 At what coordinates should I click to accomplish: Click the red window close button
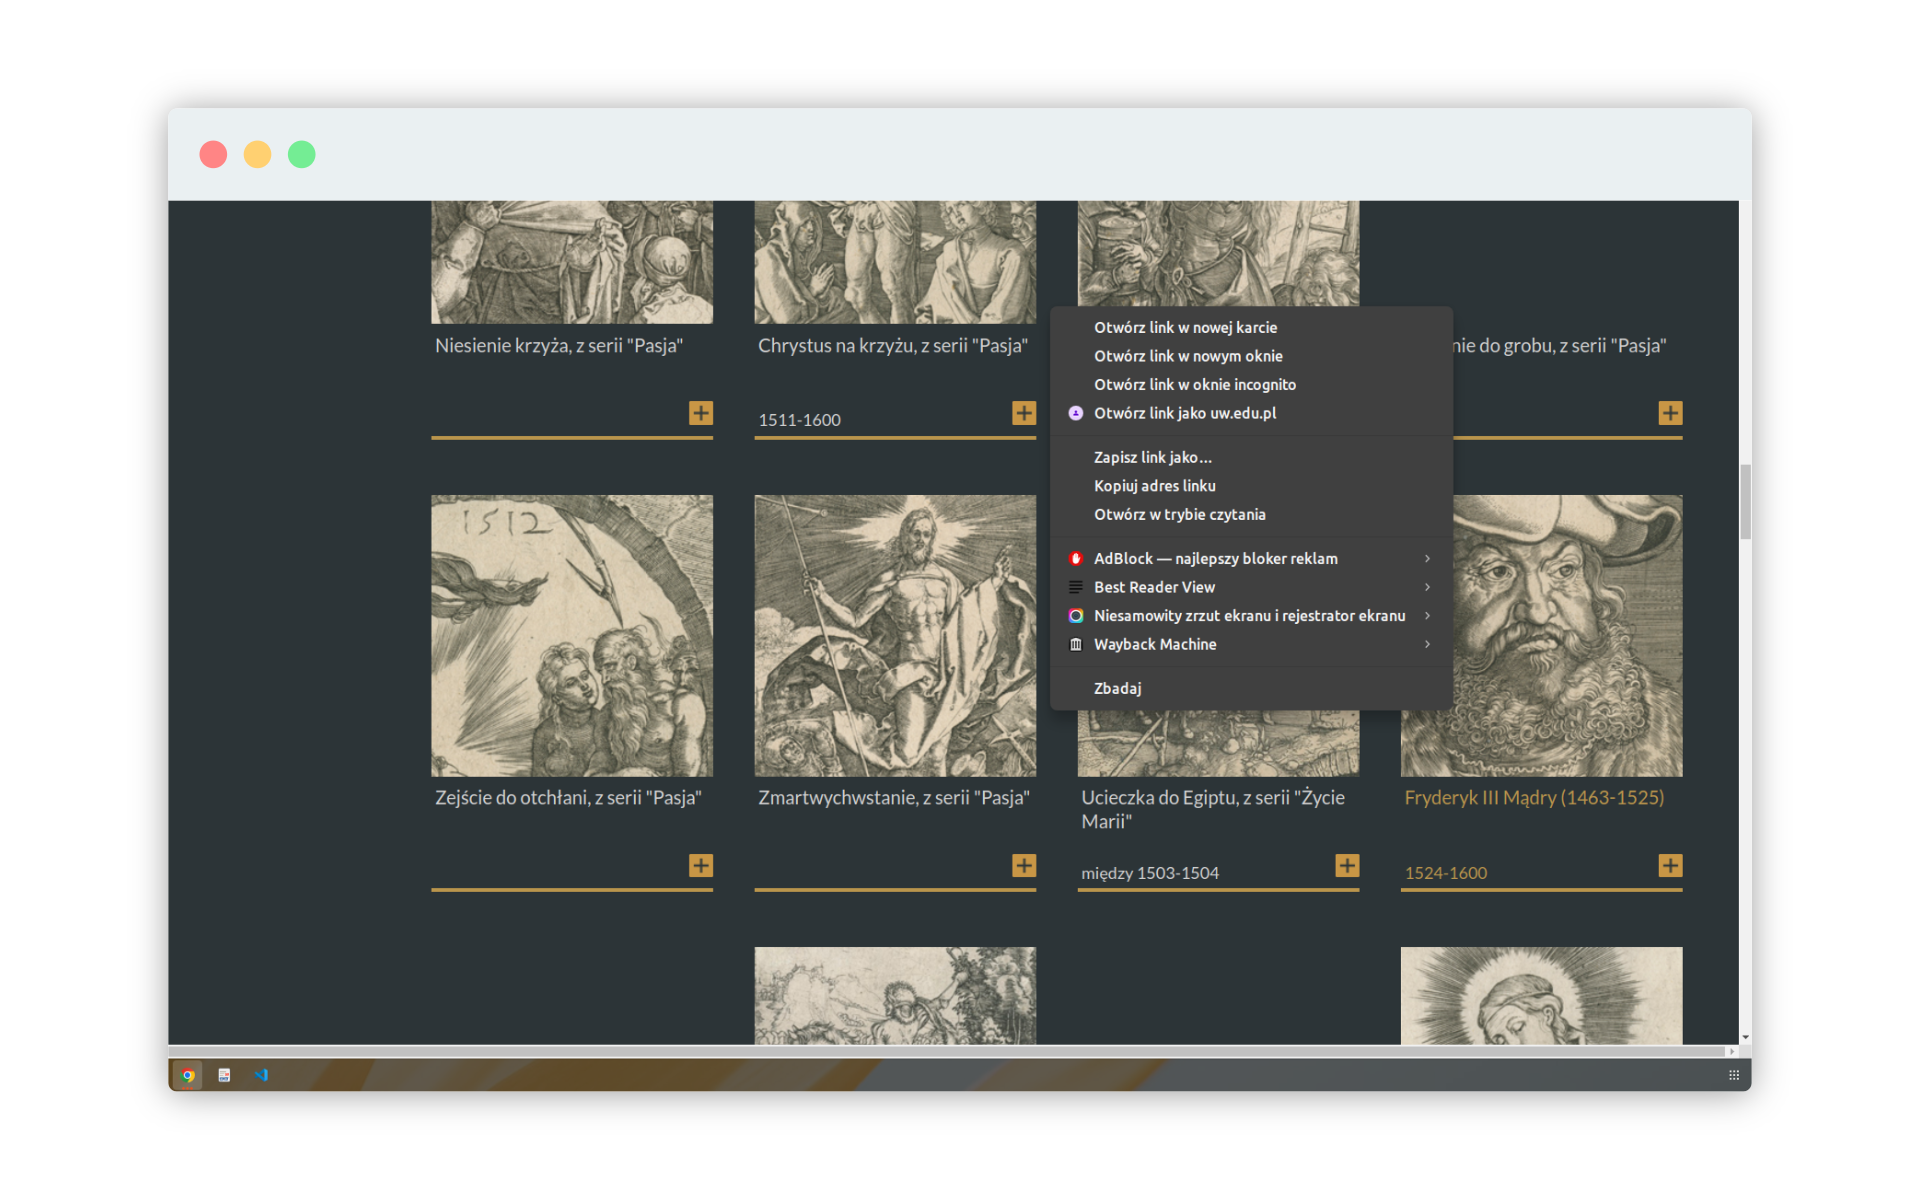[213, 154]
